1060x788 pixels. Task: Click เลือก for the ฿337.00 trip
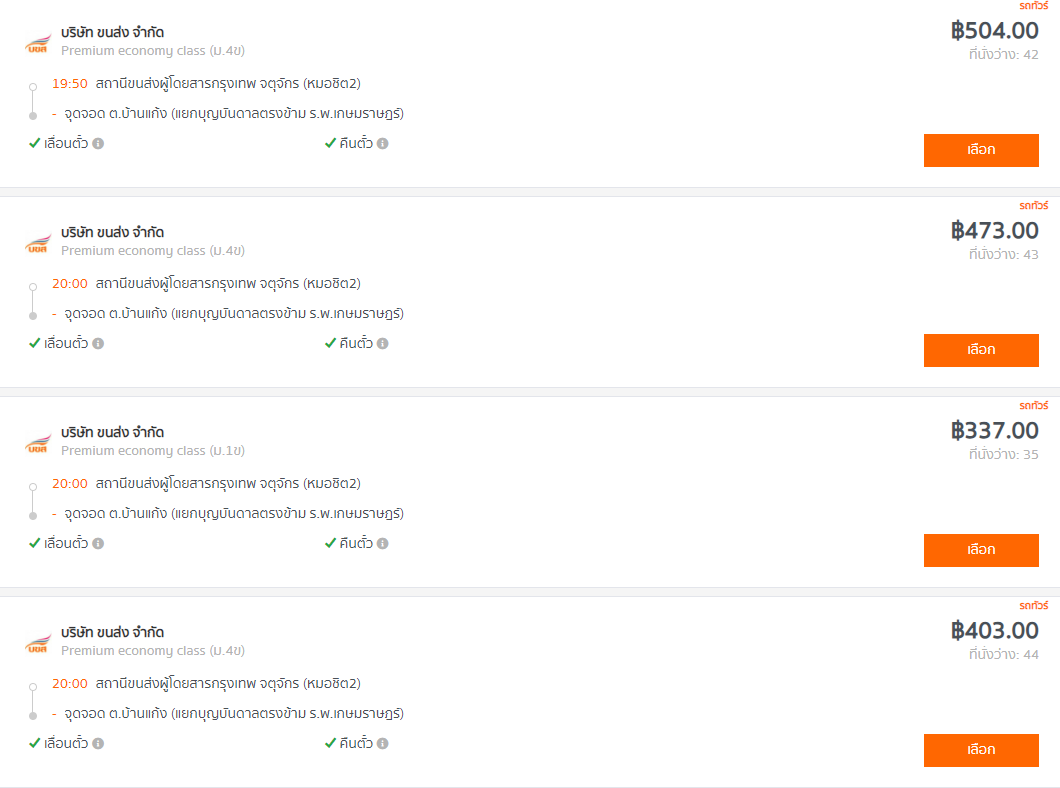[x=981, y=550]
